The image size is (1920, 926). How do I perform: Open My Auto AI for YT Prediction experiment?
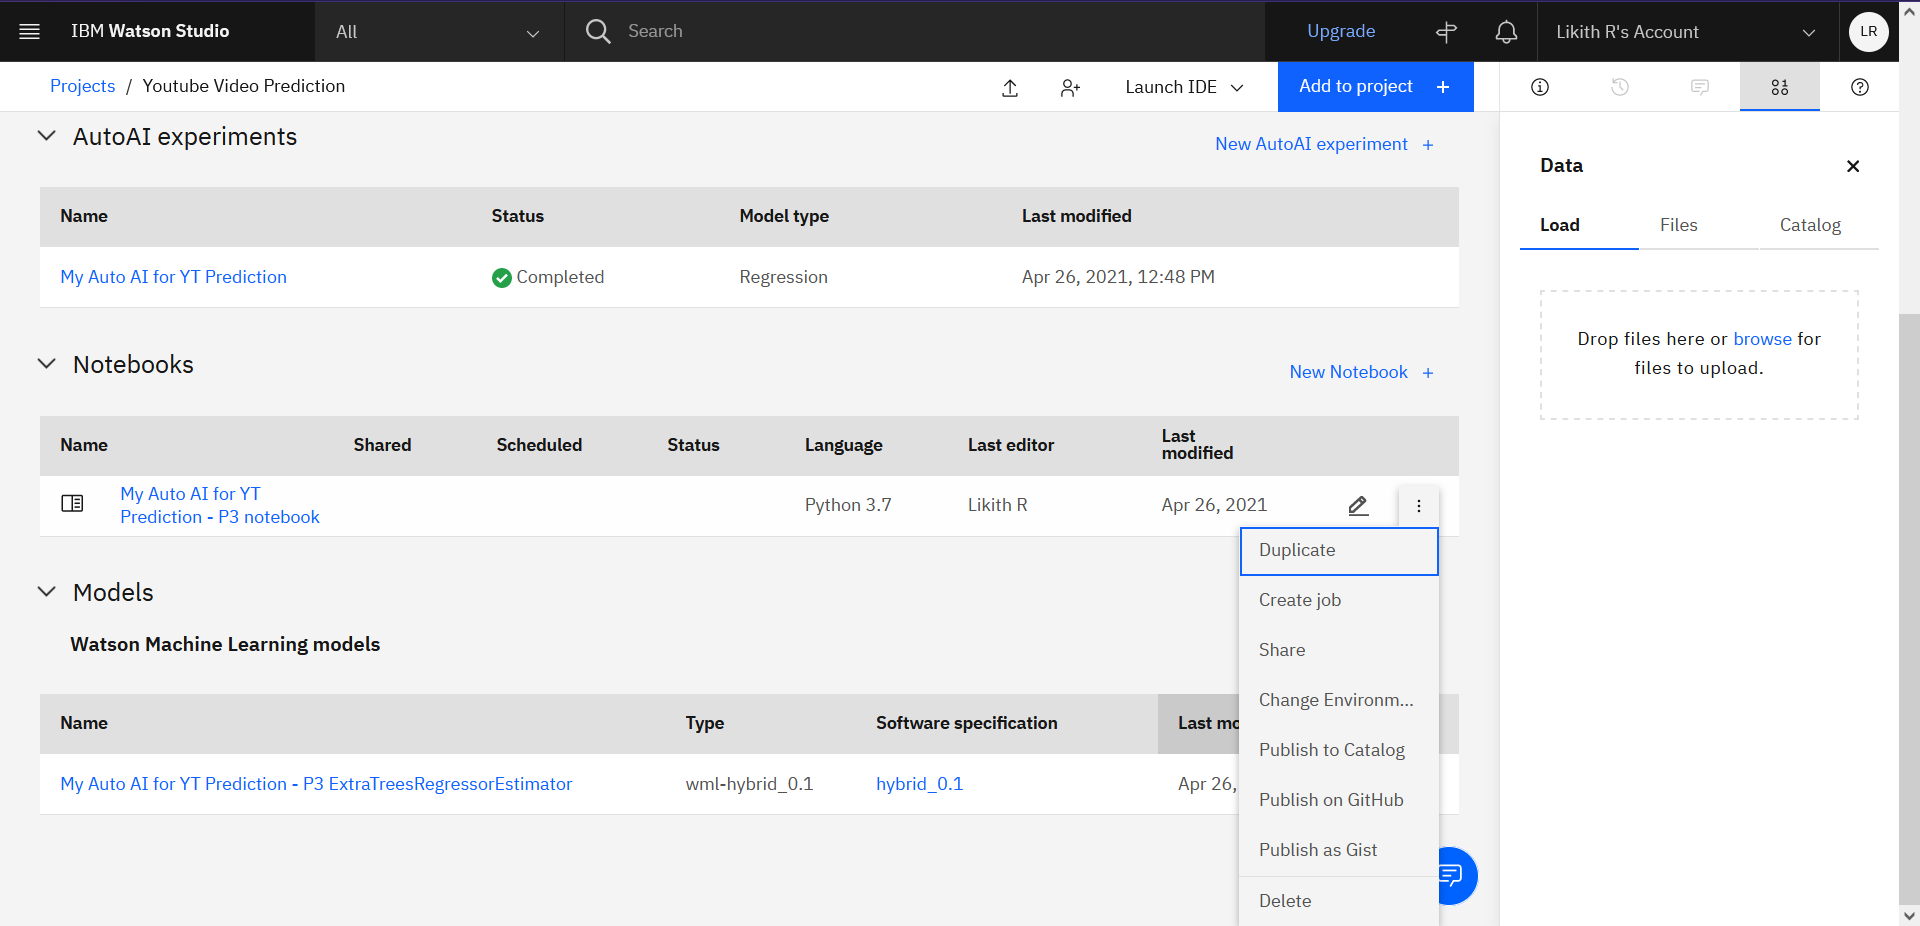click(x=173, y=277)
